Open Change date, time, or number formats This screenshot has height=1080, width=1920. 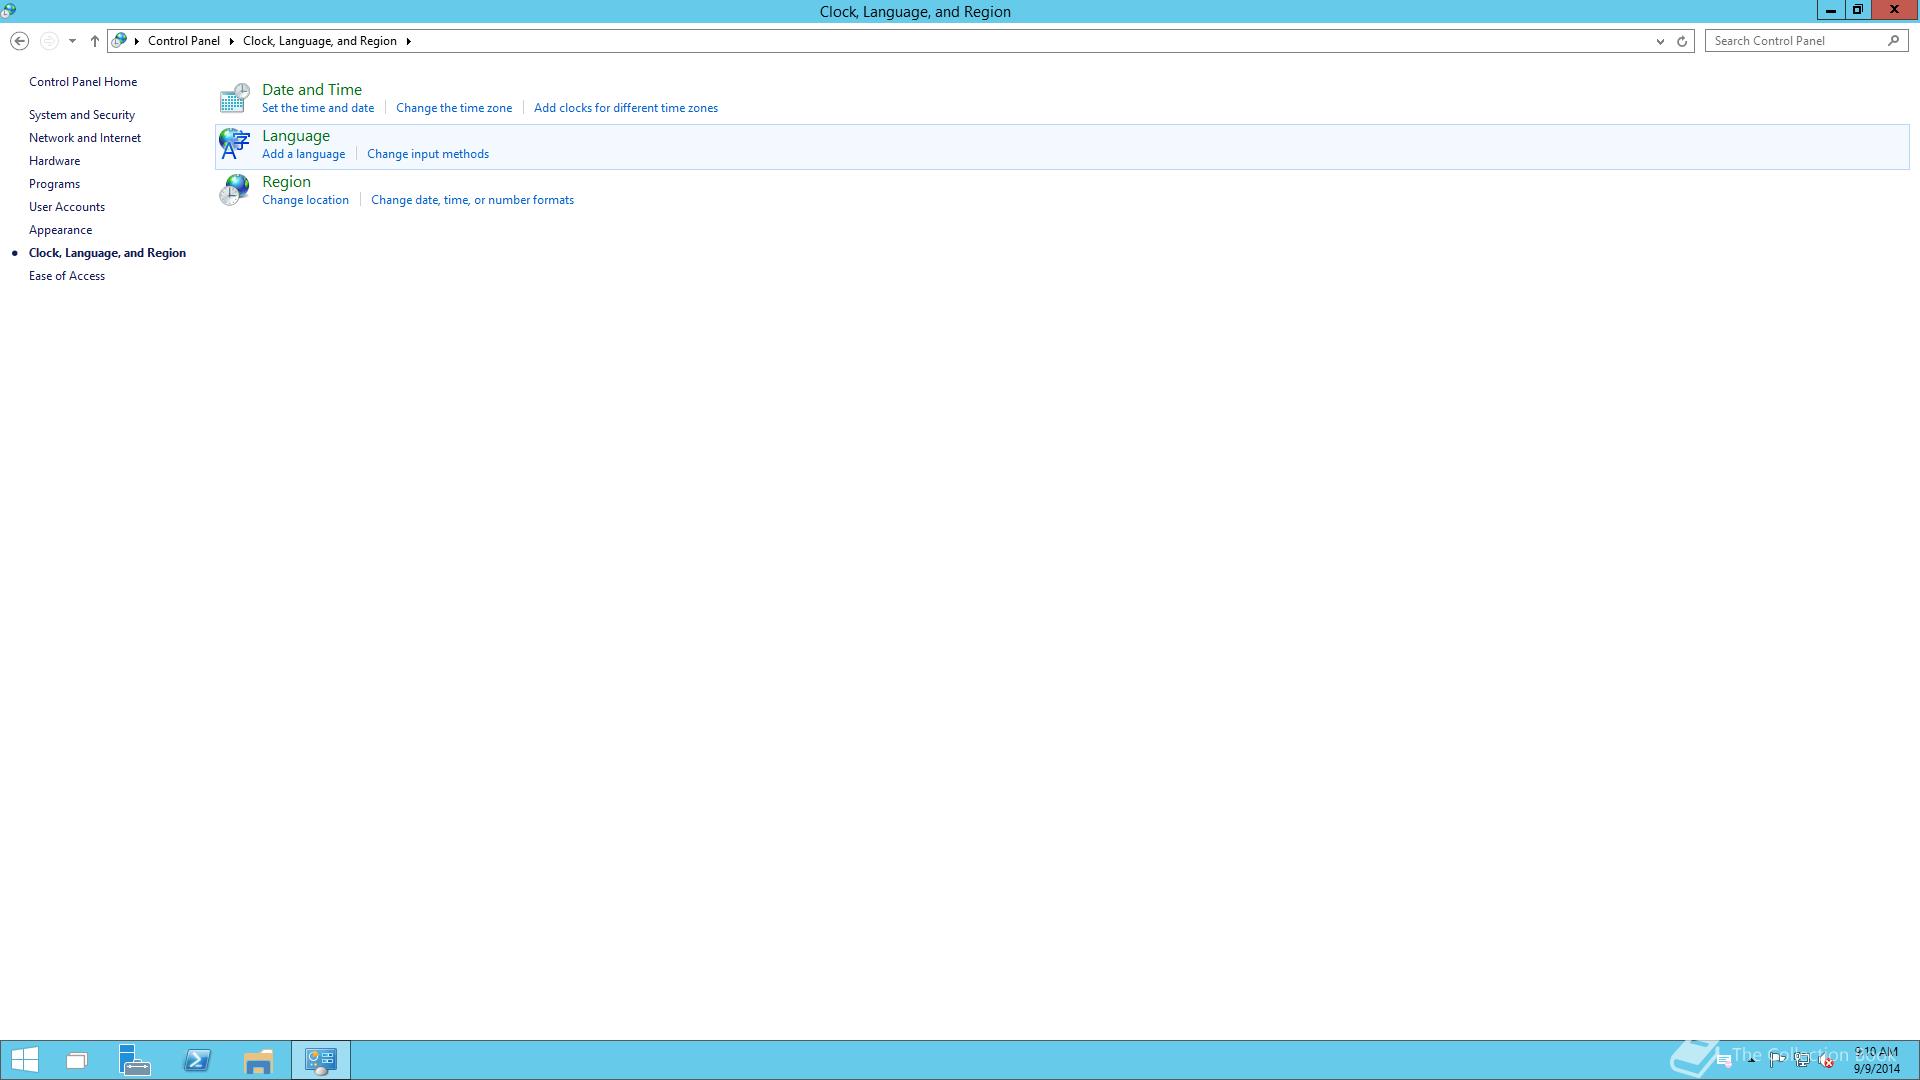(472, 200)
